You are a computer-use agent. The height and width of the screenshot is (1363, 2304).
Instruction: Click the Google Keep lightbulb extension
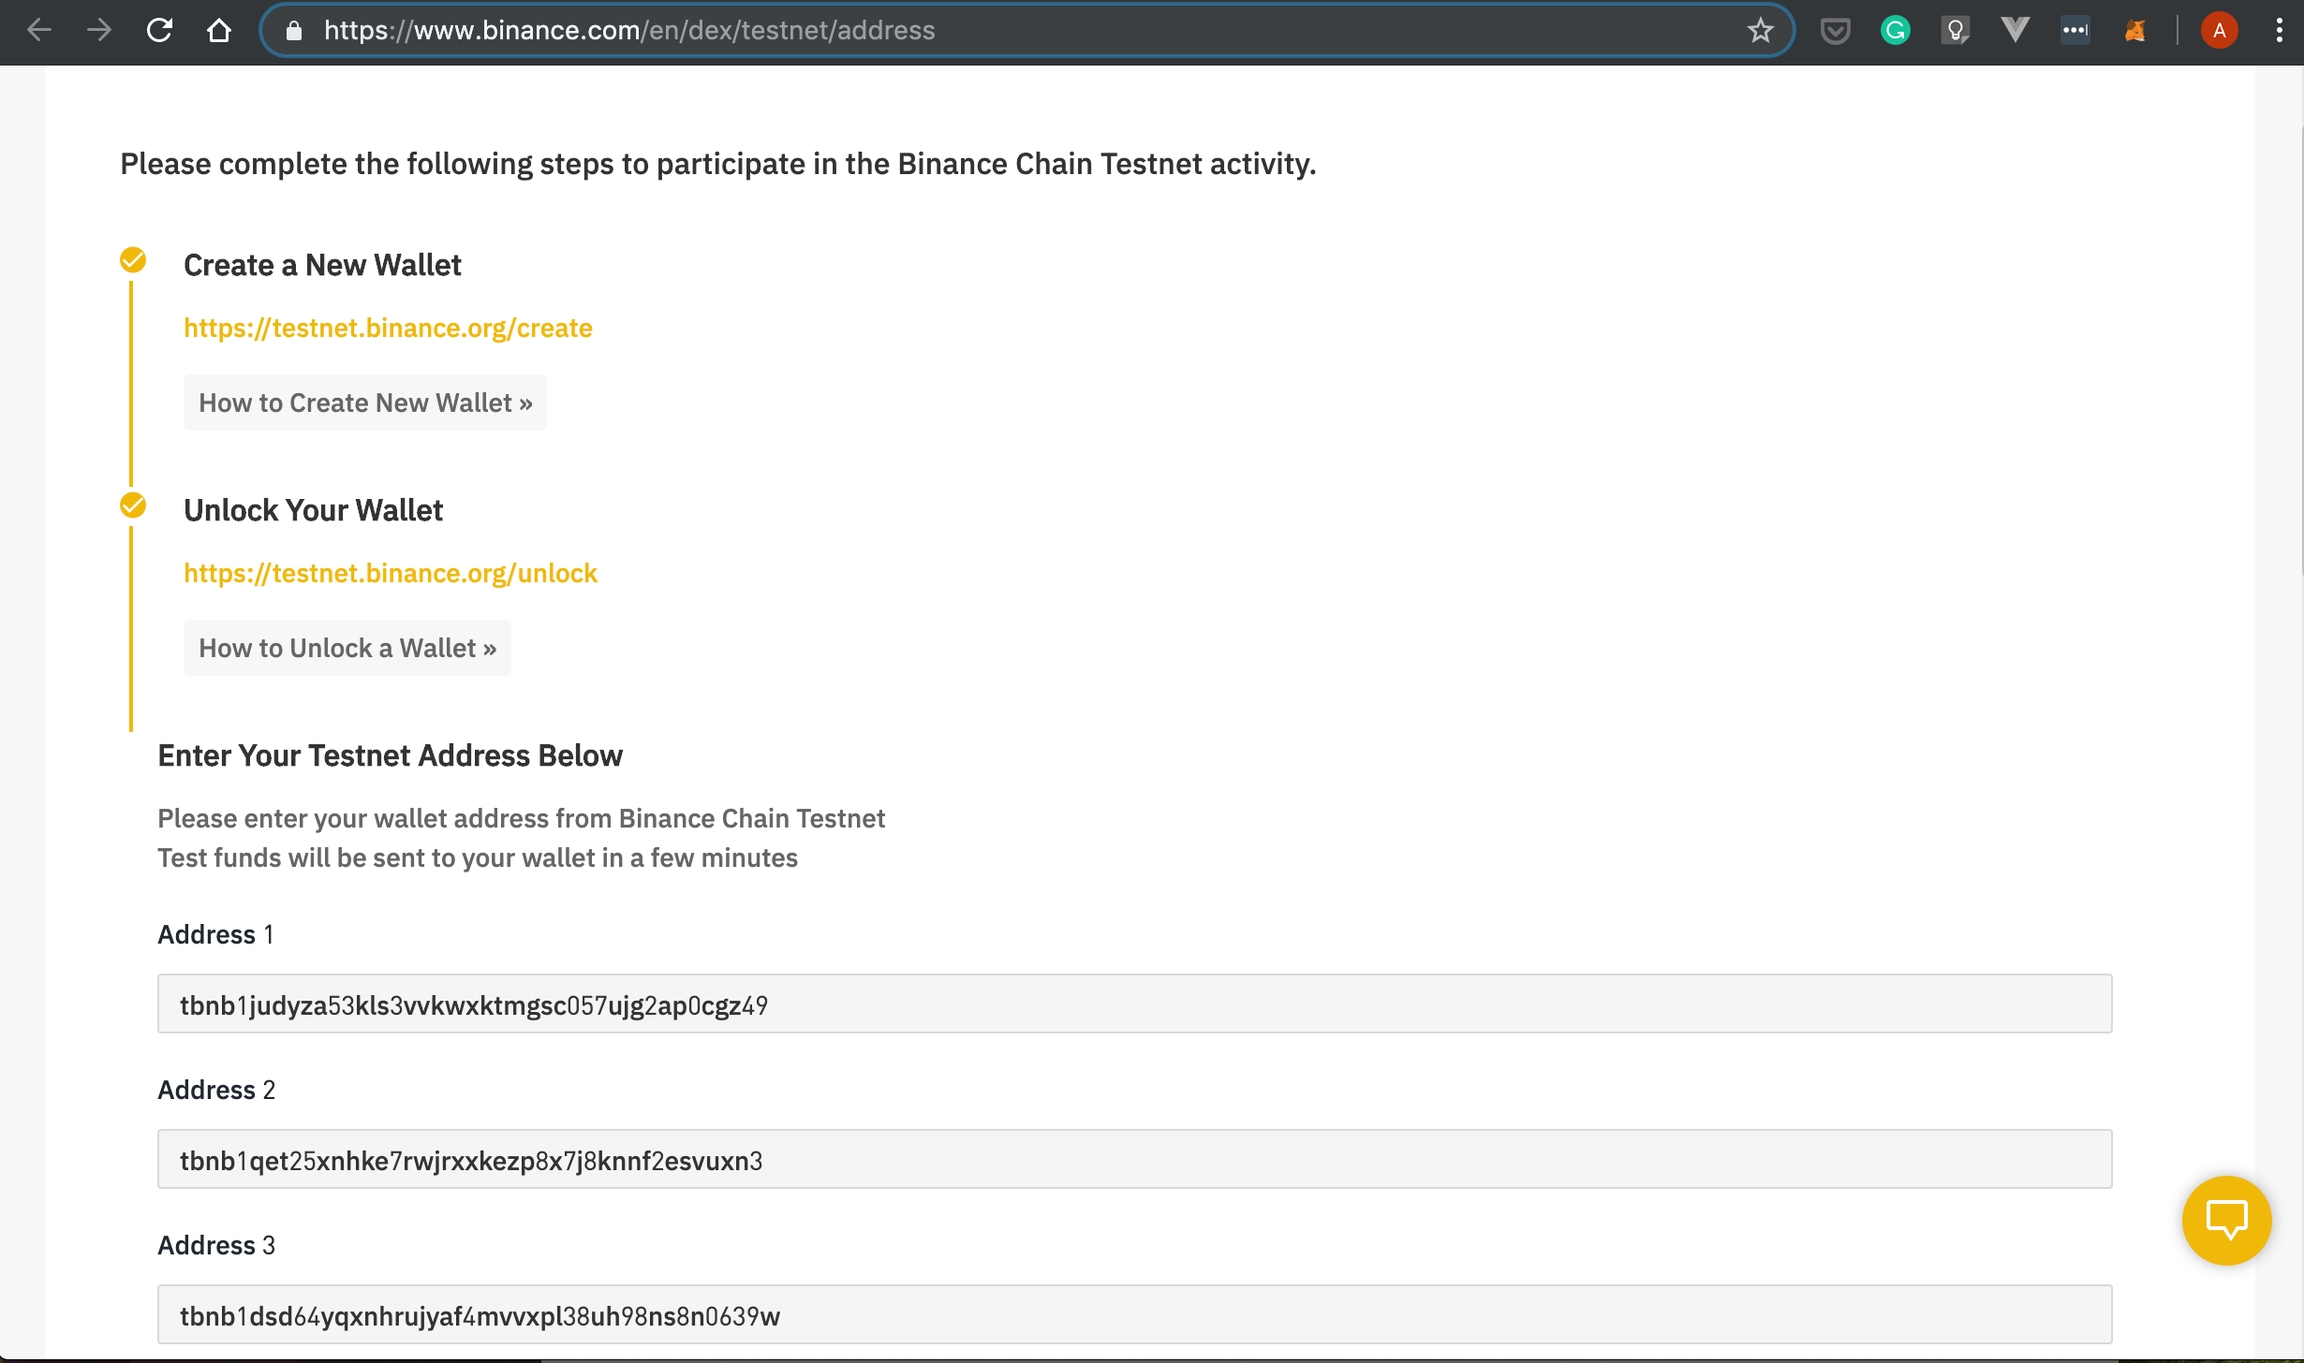1954,31
